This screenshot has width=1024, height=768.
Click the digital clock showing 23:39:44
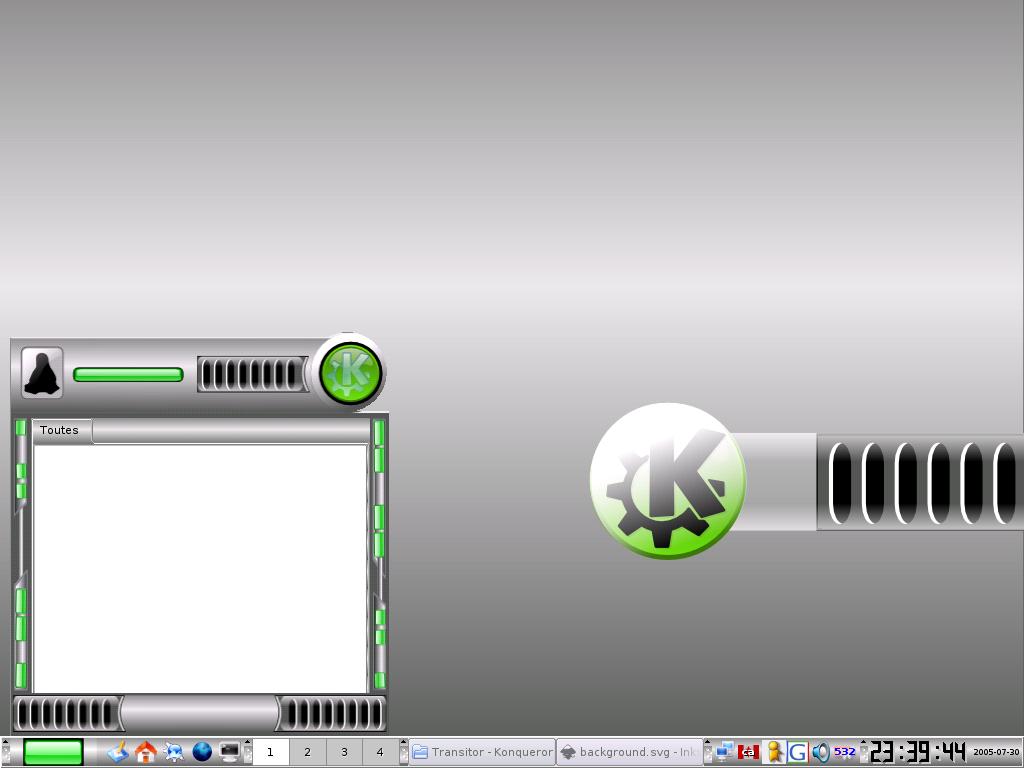918,752
